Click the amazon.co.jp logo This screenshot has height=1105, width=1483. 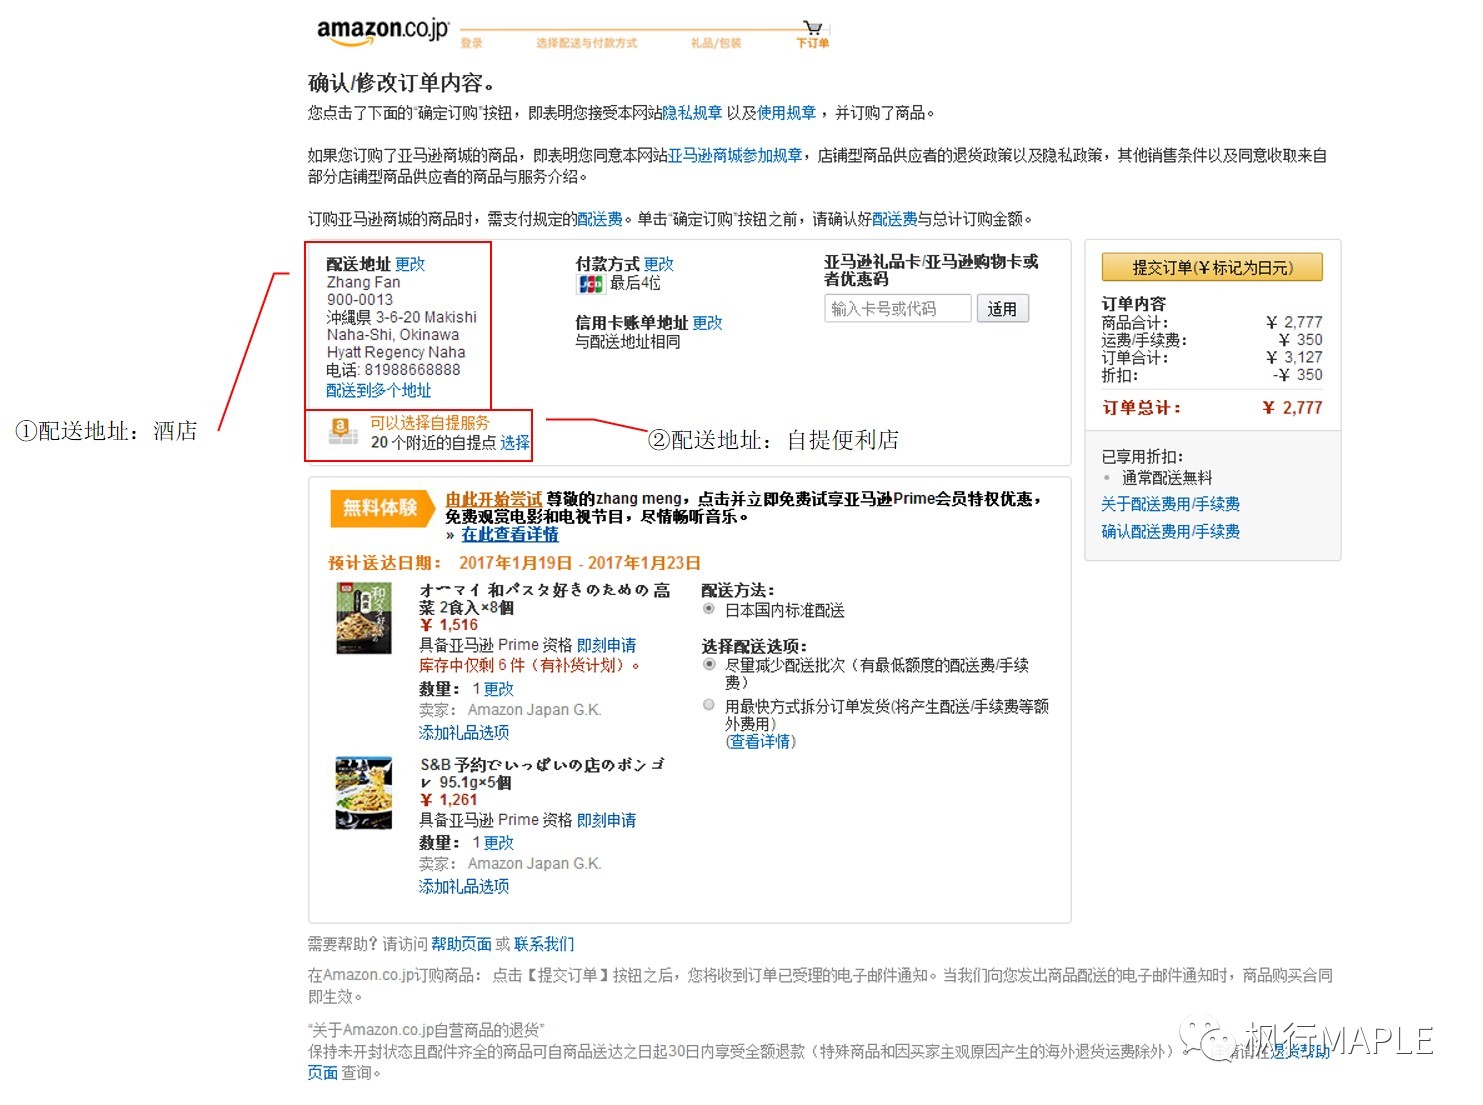pos(380,31)
